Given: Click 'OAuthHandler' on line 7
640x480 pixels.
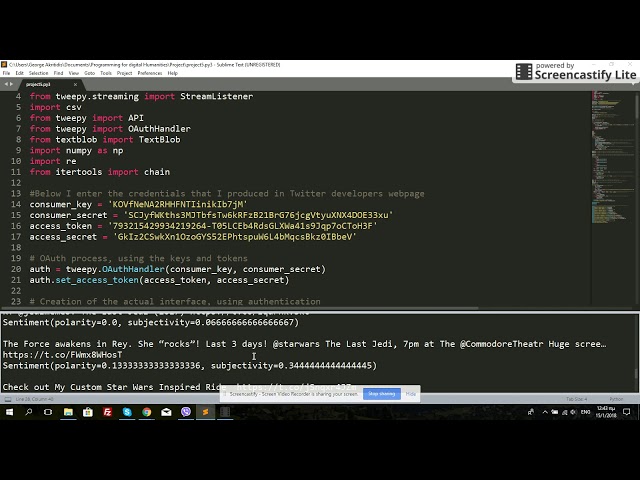Looking at the screenshot, I should (159, 129).
